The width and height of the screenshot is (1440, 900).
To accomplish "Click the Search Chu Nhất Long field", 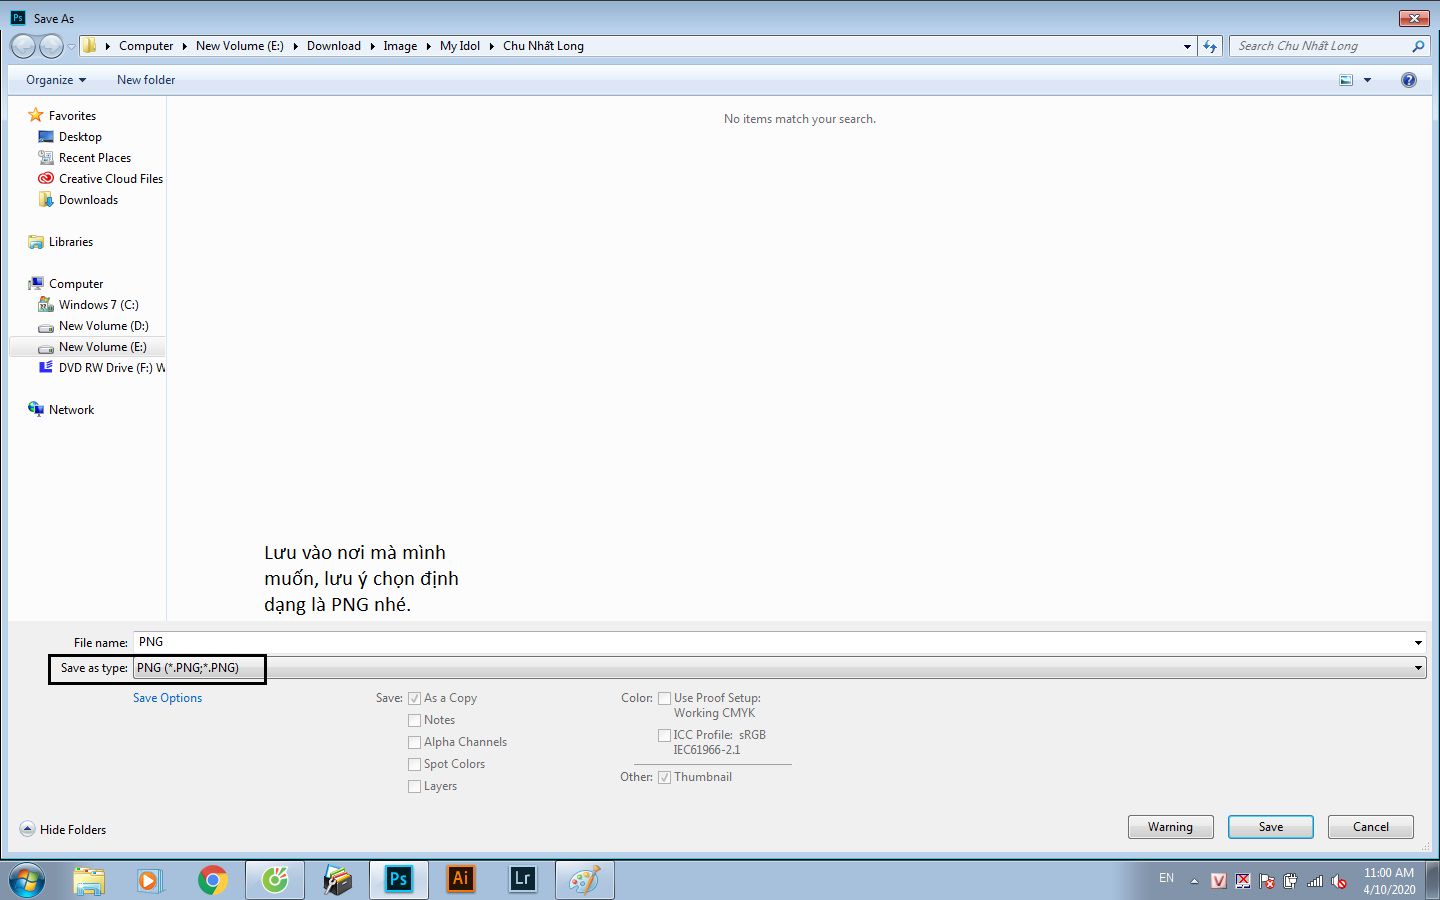I will pos(1320,46).
